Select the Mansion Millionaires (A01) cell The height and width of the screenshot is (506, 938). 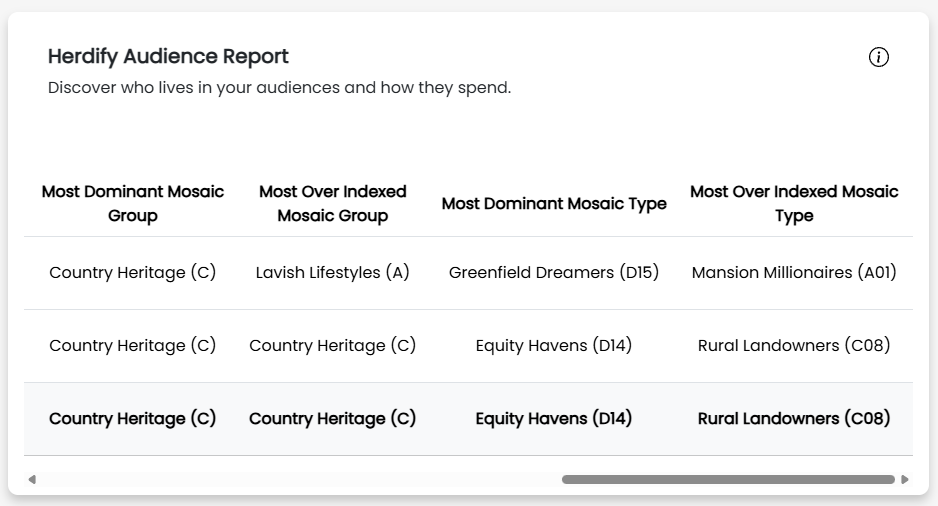794,272
